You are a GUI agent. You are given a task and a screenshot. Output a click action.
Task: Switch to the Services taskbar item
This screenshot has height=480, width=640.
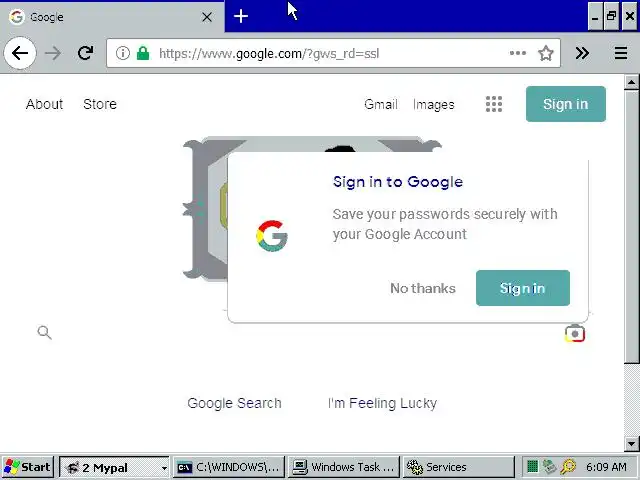[459, 467]
